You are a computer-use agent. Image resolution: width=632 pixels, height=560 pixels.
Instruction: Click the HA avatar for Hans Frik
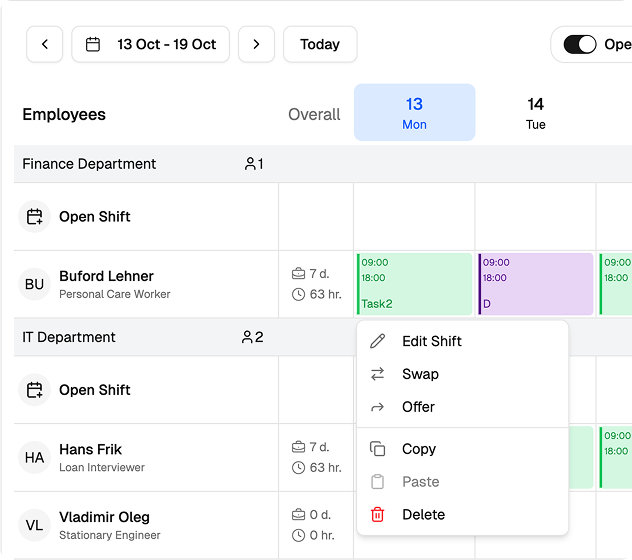click(35, 458)
